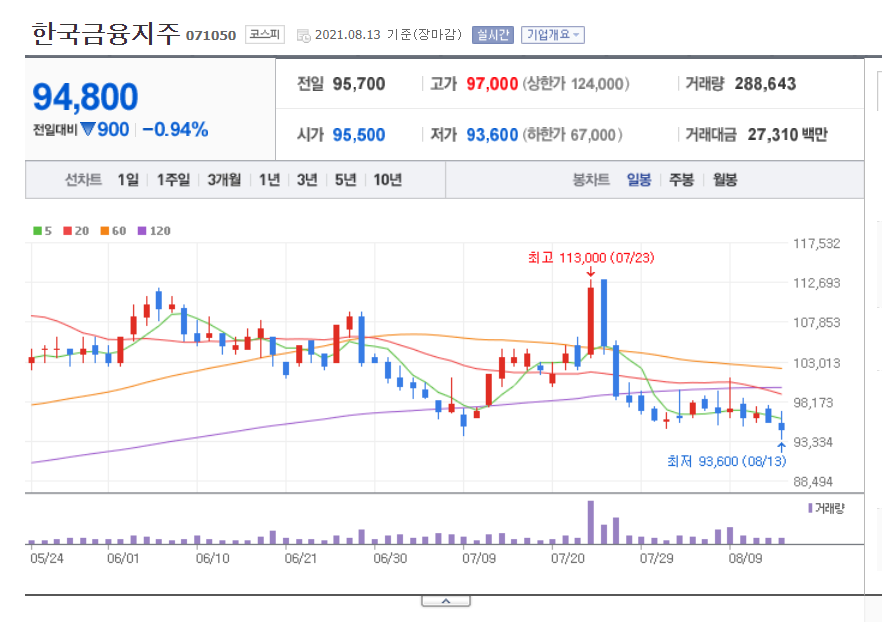Viewport: 882px width, 622px height.
Task: Click the 상한가 124,000 text
Action: click(x=576, y=84)
